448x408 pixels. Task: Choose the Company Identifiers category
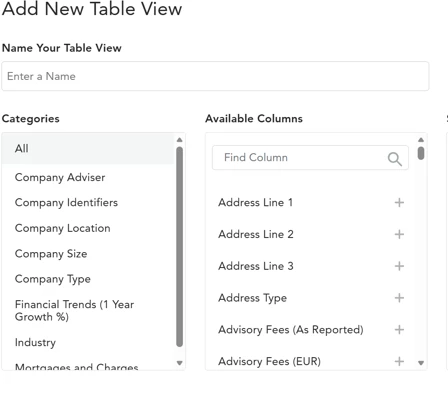point(88,203)
